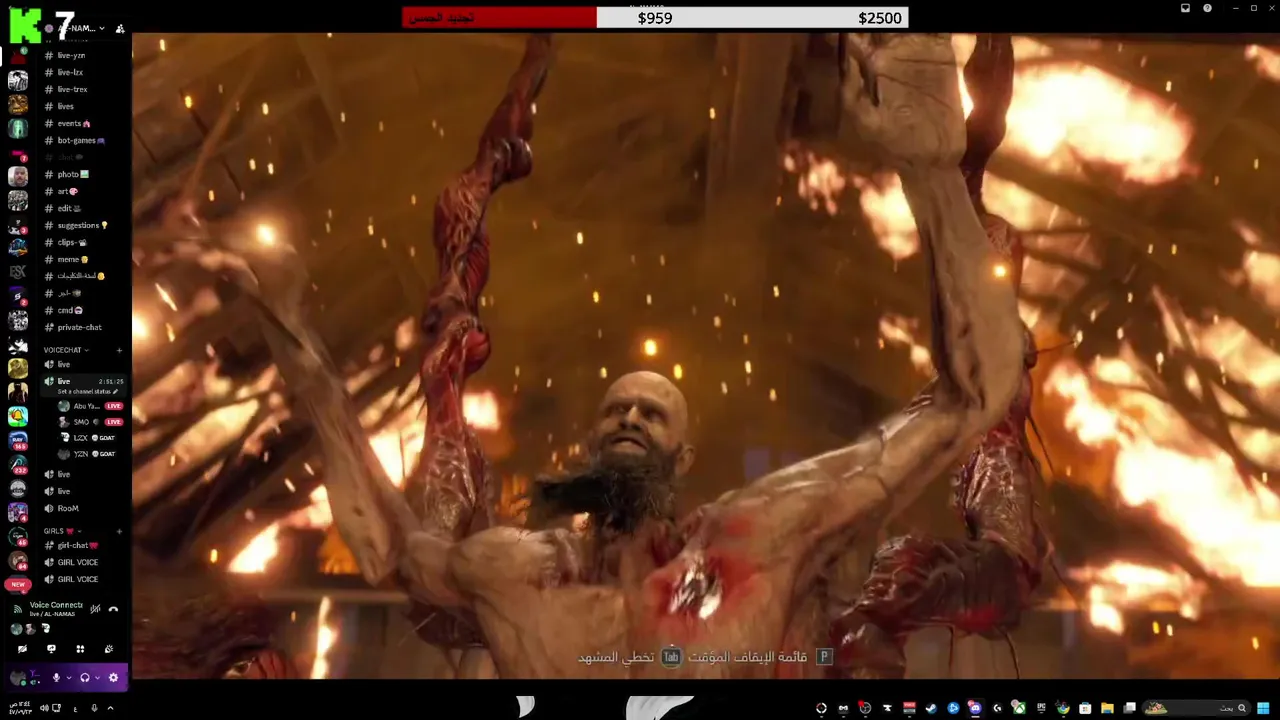Open Task View from taskbar
The image size is (1280, 720).
pyautogui.click(x=1129, y=708)
